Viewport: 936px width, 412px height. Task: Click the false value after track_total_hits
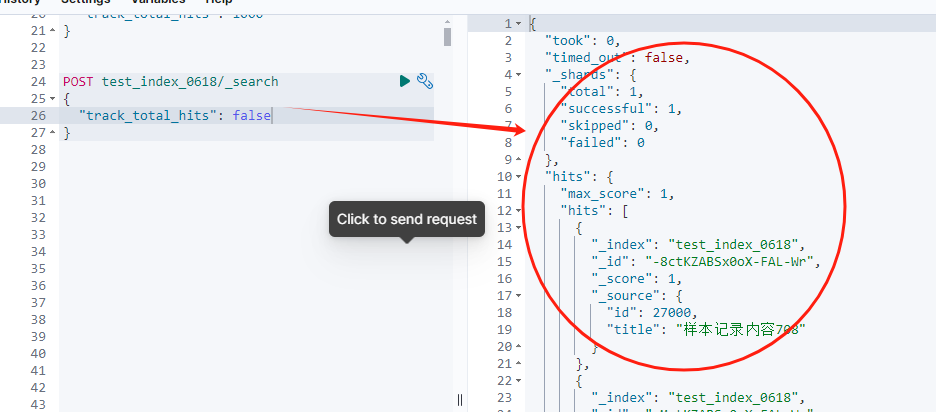click(251, 115)
